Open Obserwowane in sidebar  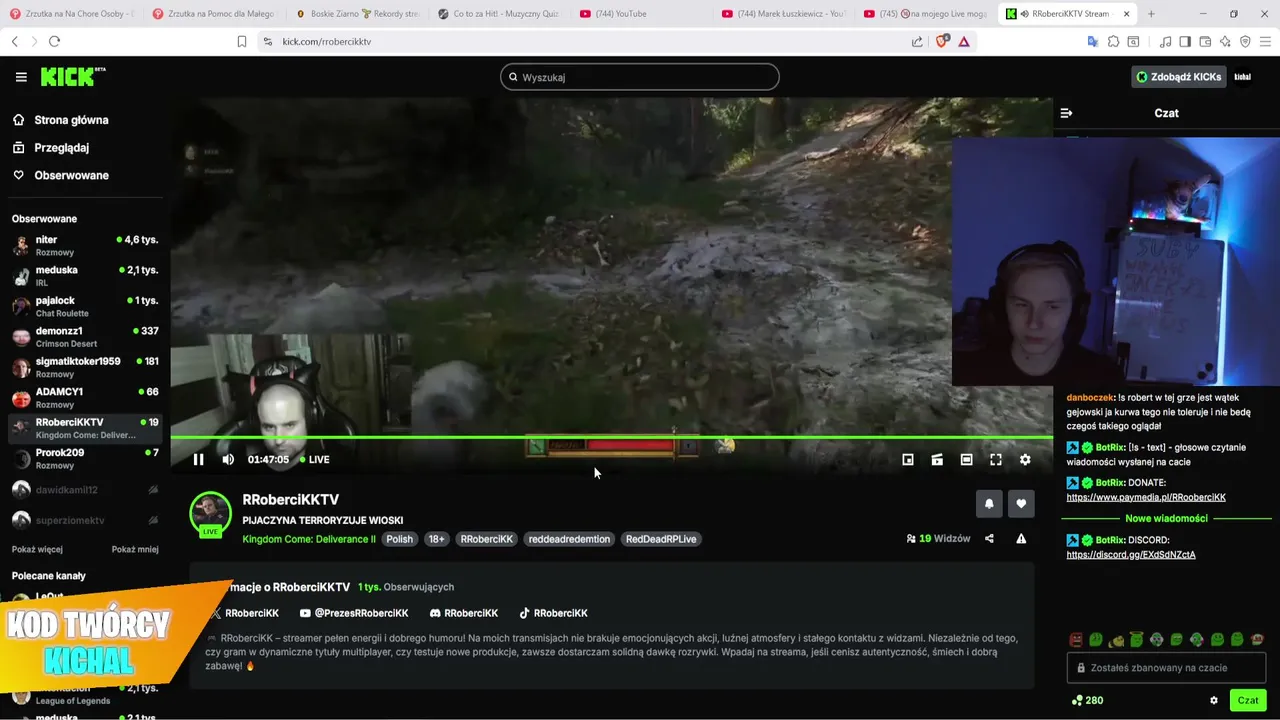tap(60, 176)
